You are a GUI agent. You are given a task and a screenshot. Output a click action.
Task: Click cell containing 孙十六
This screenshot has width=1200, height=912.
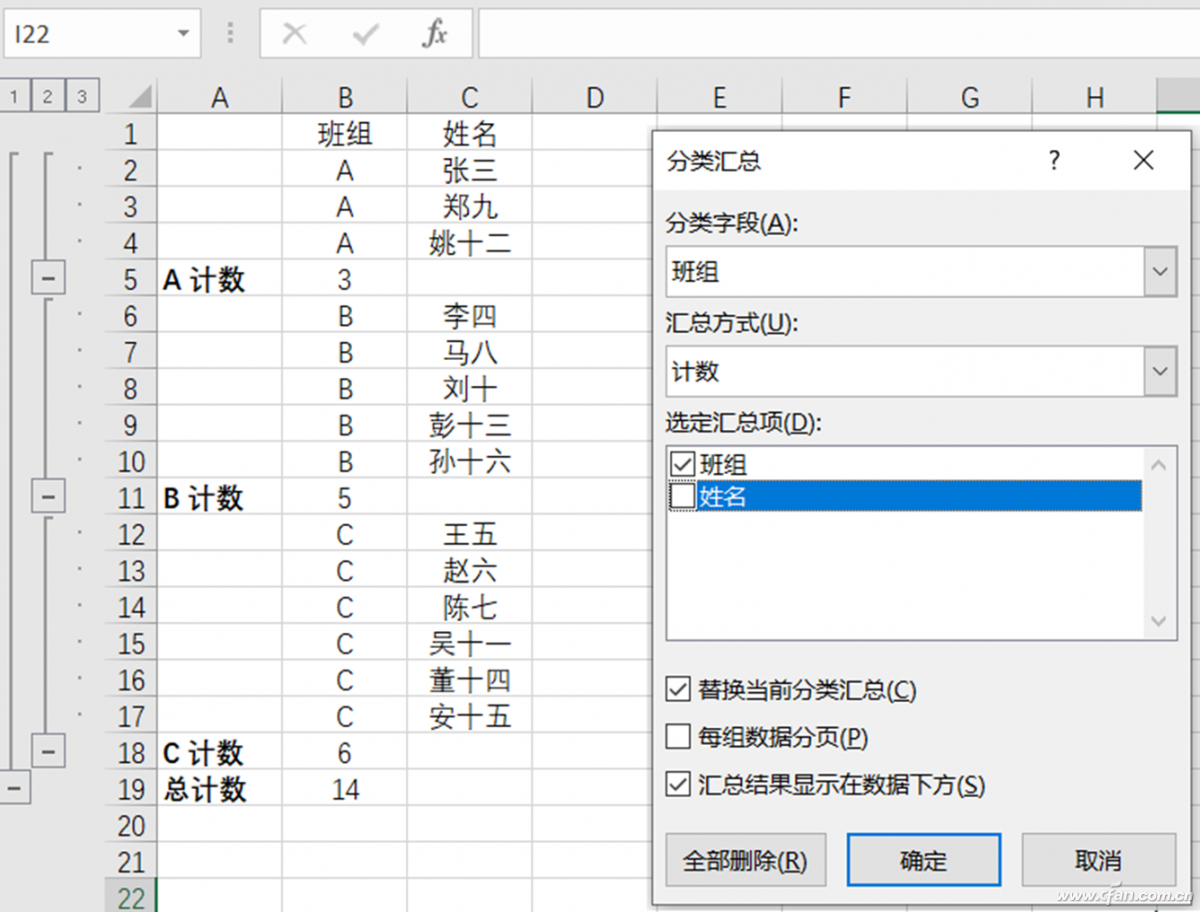[x=470, y=461]
